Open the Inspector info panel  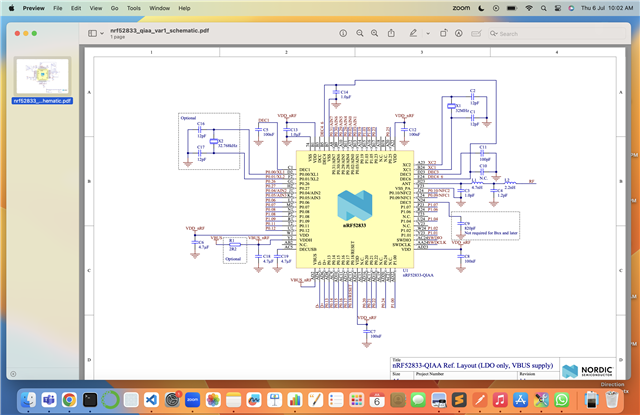343,33
